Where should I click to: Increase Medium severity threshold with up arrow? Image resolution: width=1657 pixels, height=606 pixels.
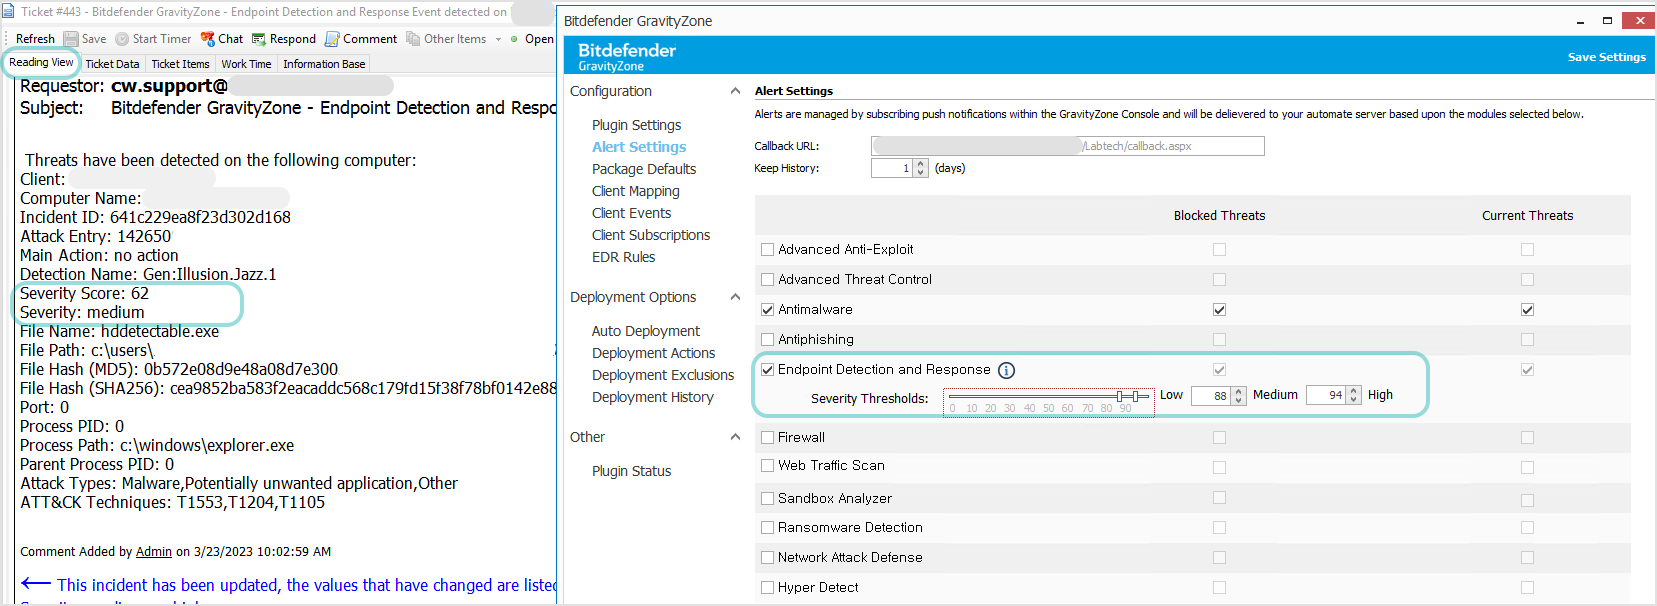(x=1354, y=391)
